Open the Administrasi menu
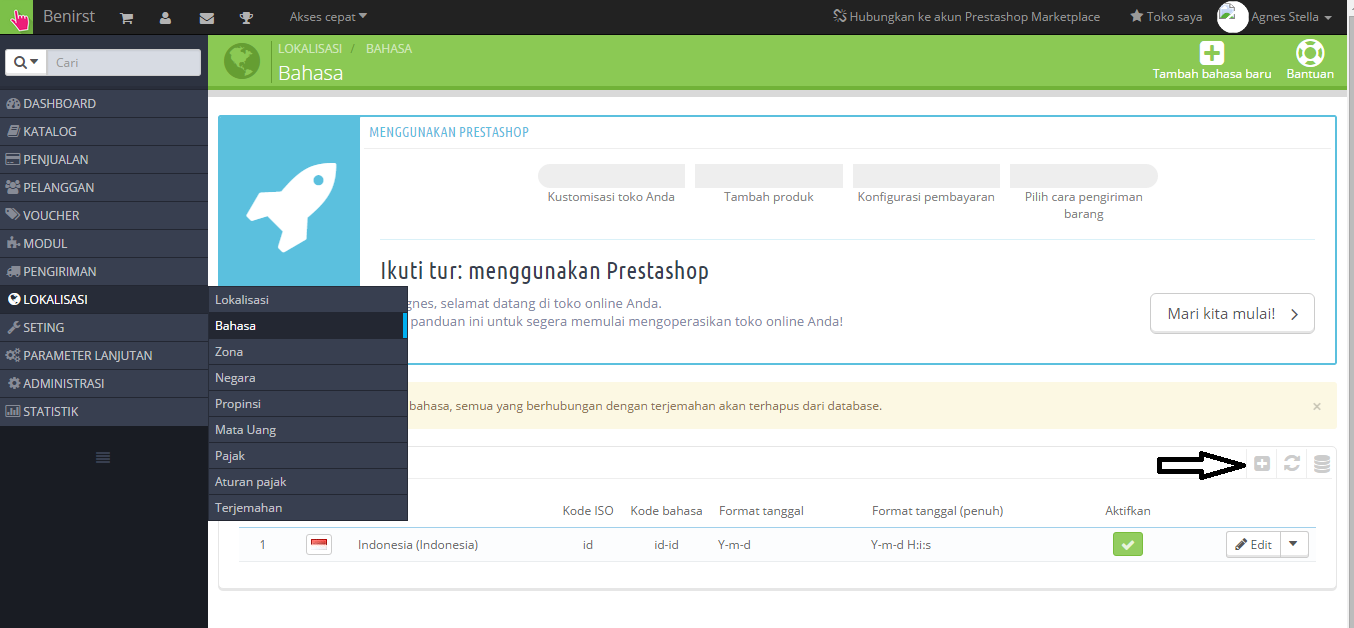 coord(104,383)
